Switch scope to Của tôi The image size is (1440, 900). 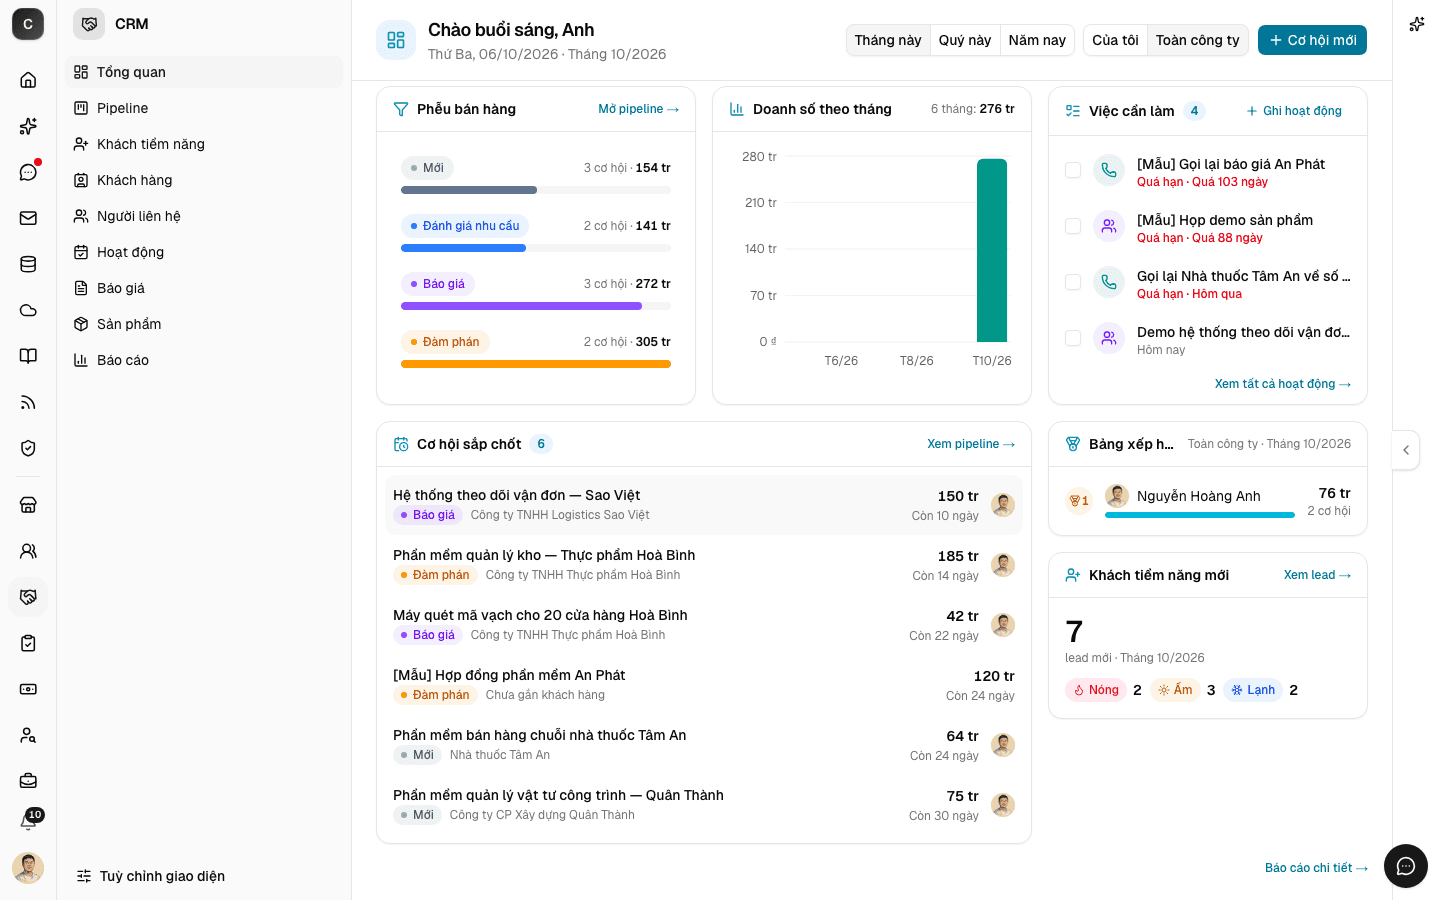1115,40
